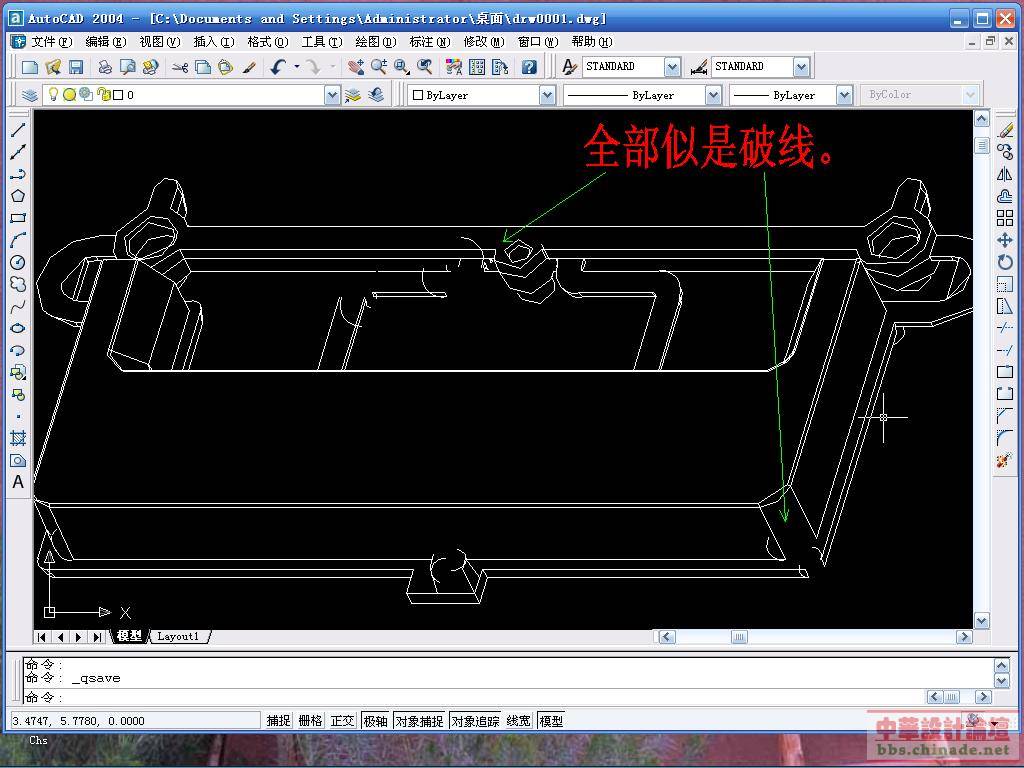1024x768 pixels.
Task: Open the 绘图 (Draw) menu
Action: 375,42
